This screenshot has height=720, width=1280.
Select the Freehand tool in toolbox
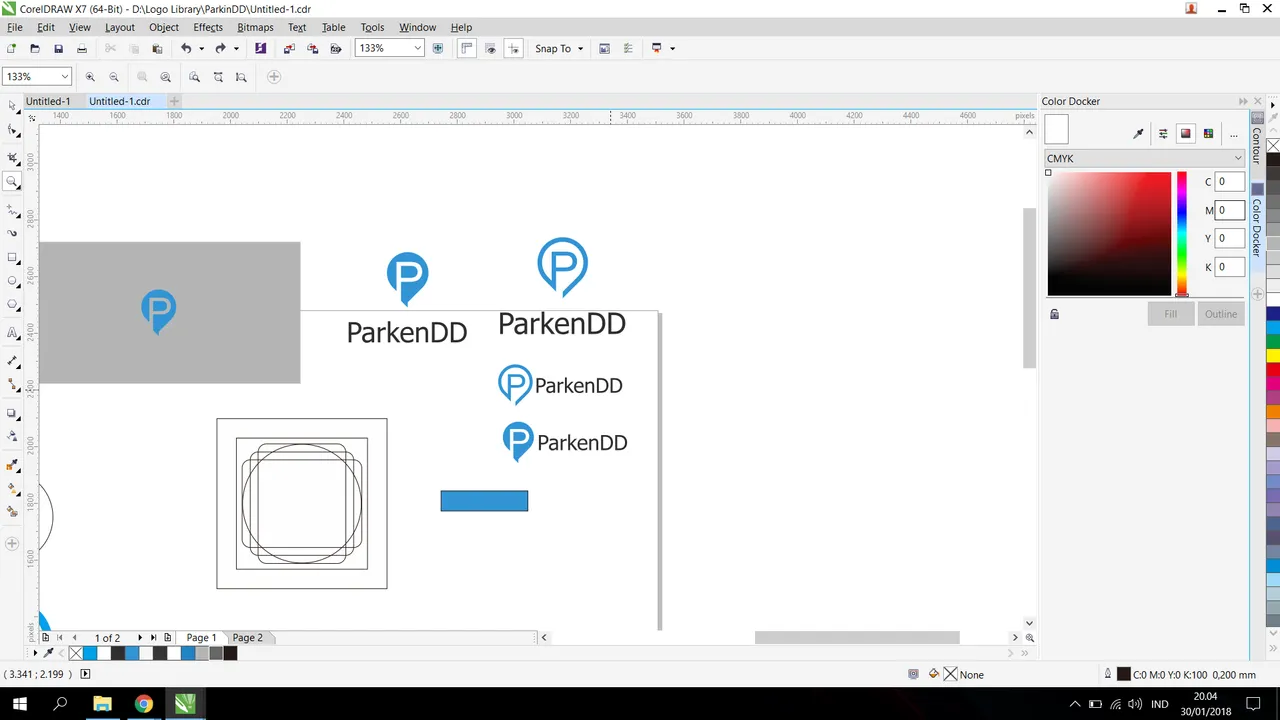click(x=12, y=210)
